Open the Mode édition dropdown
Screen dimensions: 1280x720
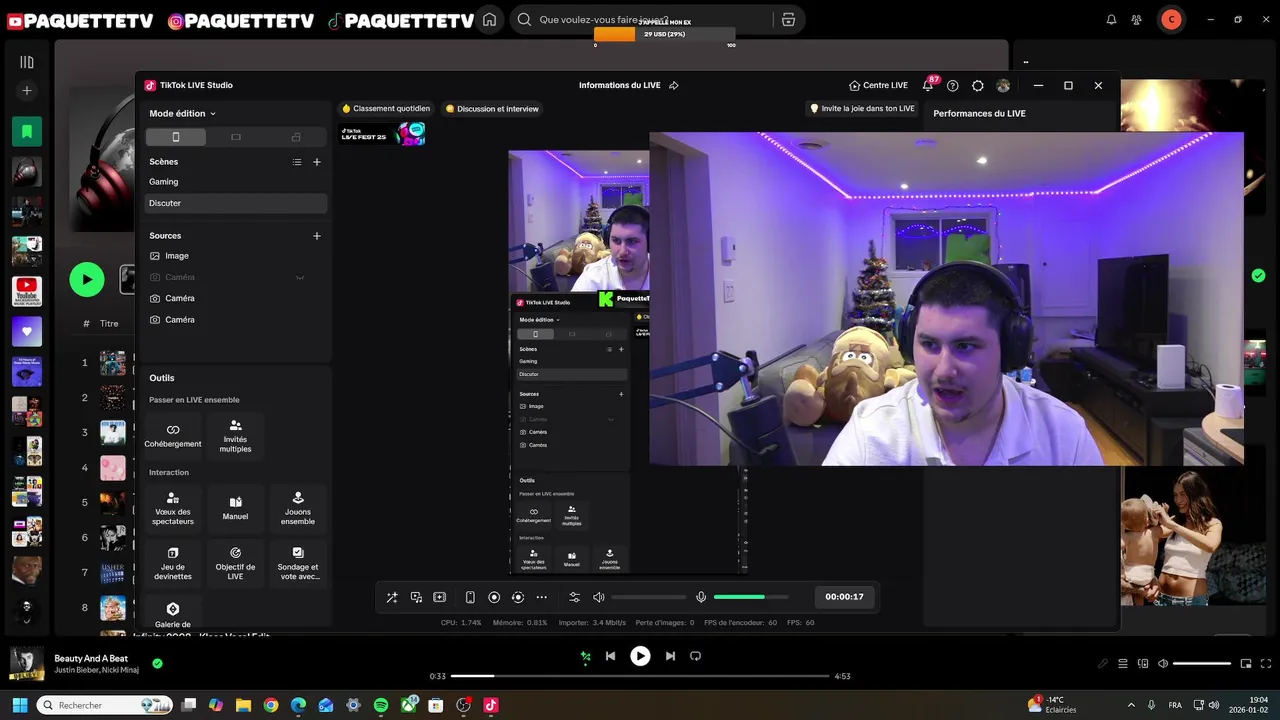click(183, 113)
